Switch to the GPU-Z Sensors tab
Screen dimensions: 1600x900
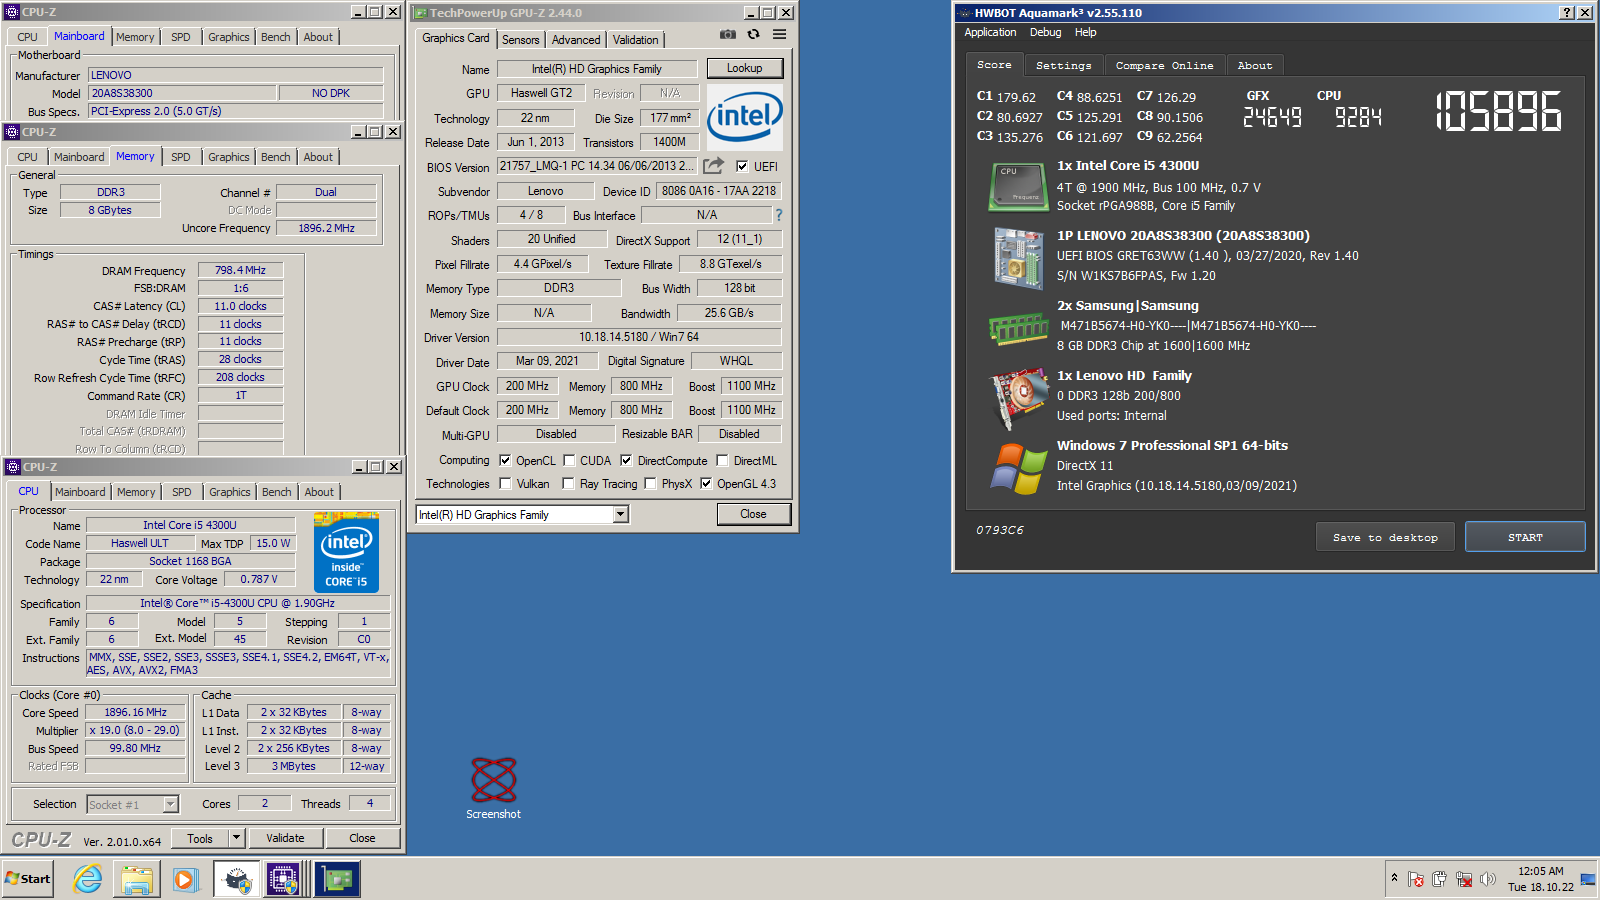[520, 40]
